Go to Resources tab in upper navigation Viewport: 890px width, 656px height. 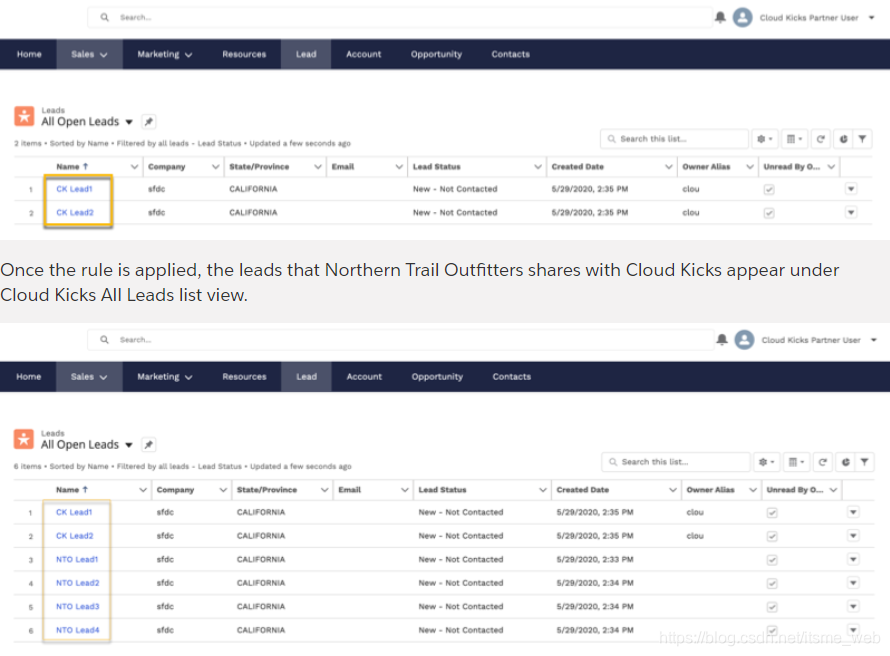[x=244, y=54]
